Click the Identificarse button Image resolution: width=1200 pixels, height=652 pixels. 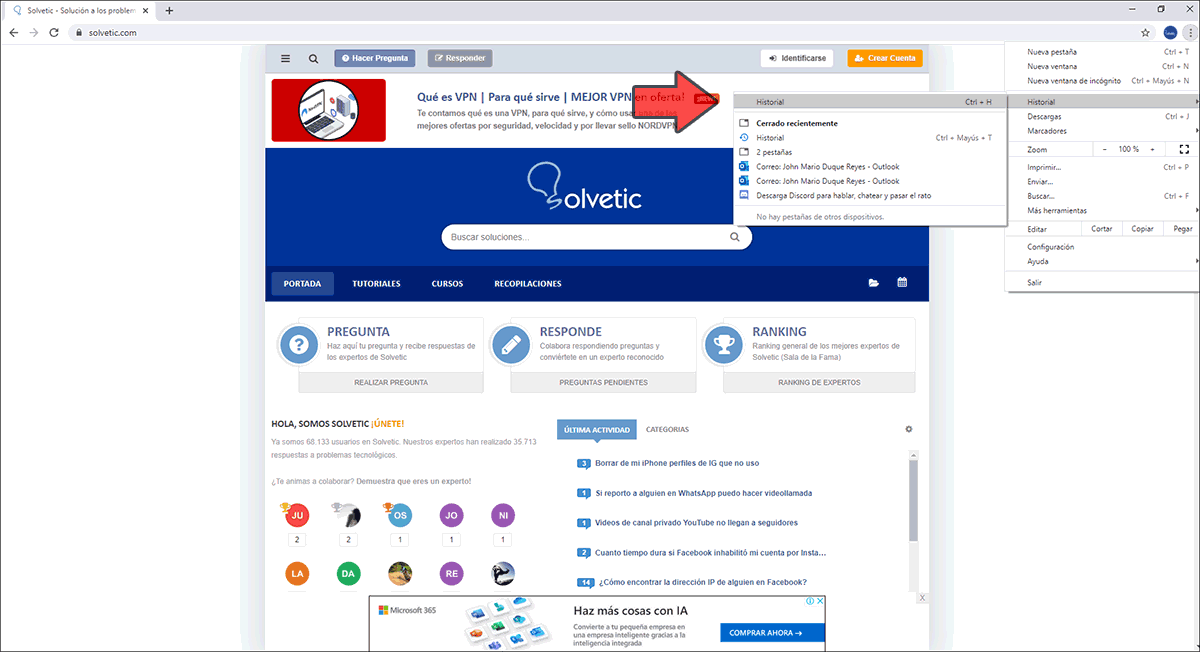coord(797,58)
